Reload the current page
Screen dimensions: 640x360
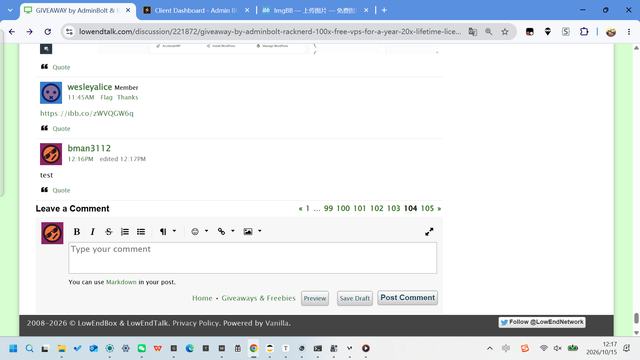point(48,31)
